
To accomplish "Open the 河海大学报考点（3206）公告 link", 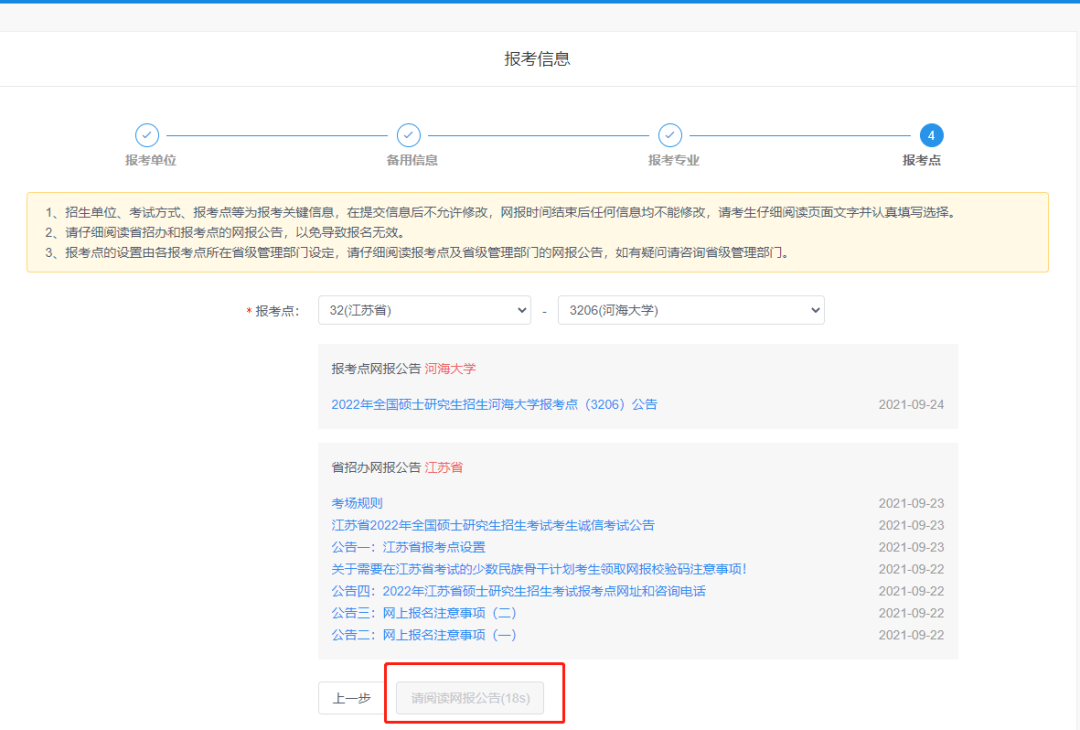I will (494, 405).
